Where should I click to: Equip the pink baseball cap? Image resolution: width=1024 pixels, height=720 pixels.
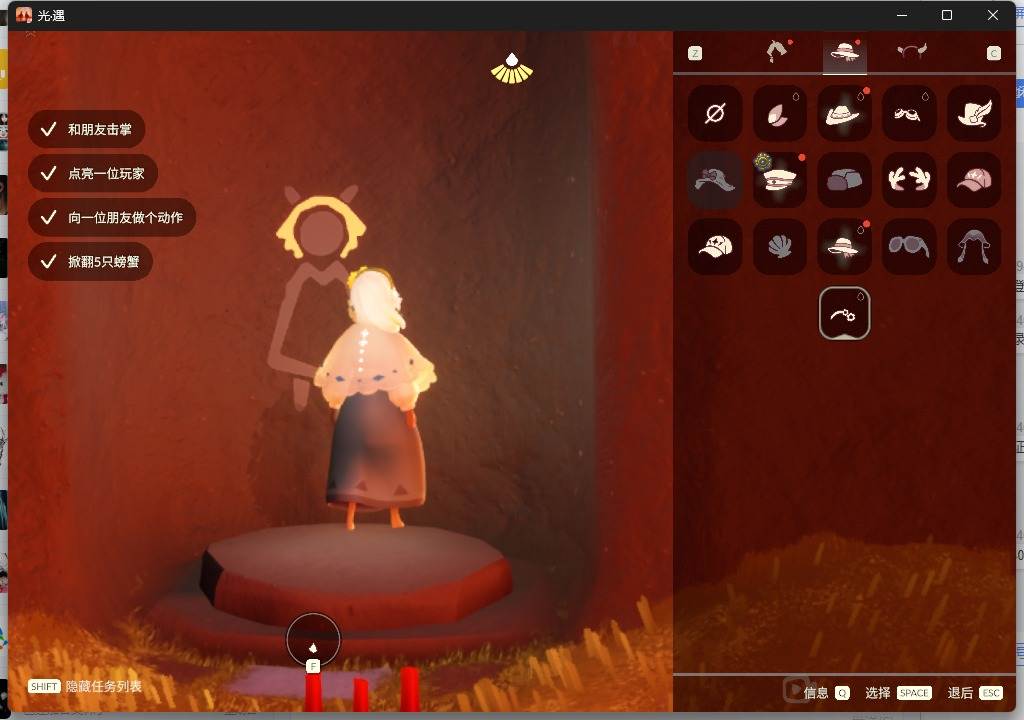coord(974,180)
